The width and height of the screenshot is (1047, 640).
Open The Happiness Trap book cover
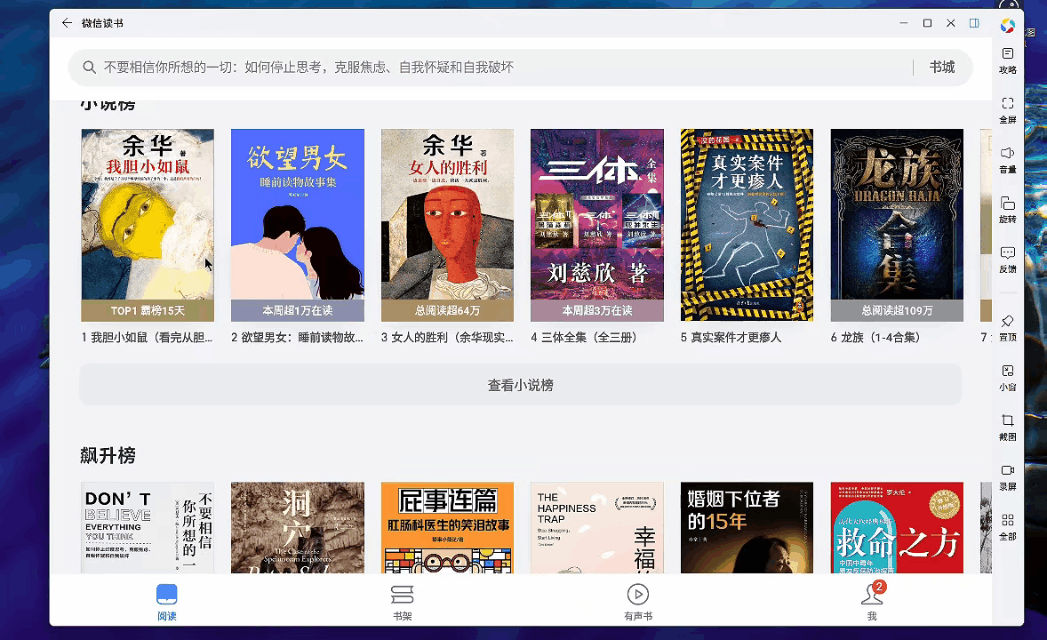click(x=598, y=528)
